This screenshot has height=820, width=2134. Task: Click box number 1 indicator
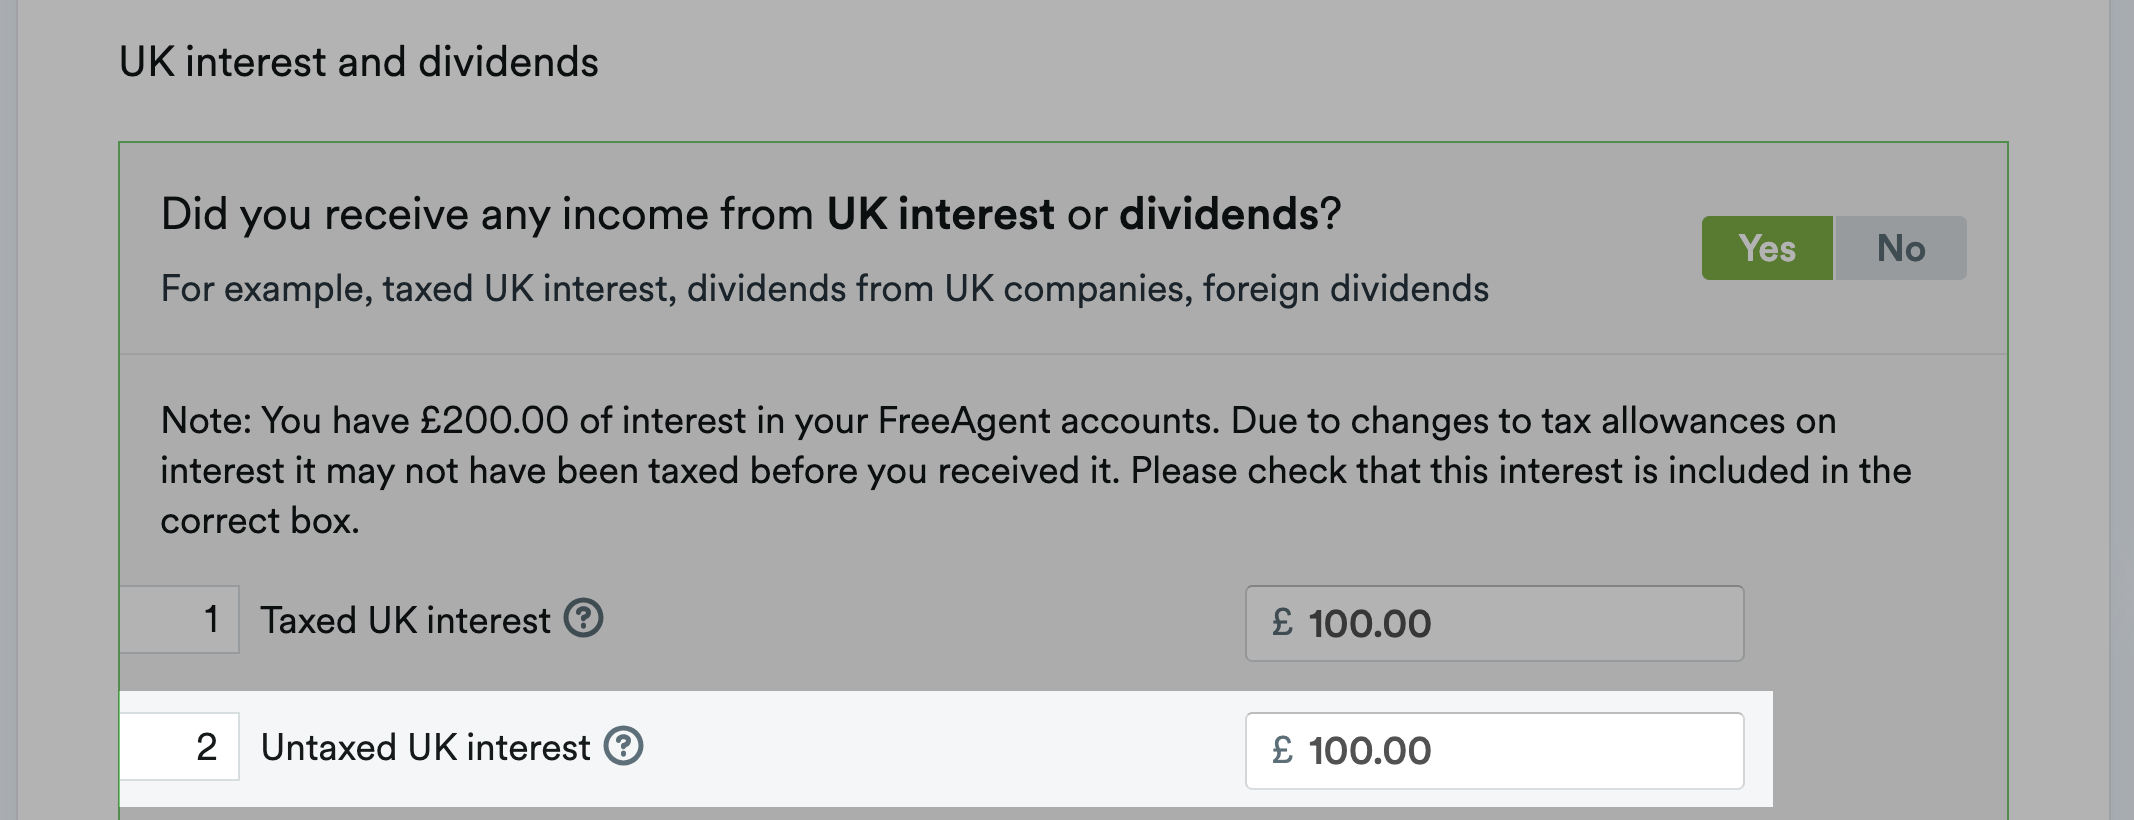click(x=180, y=619)
